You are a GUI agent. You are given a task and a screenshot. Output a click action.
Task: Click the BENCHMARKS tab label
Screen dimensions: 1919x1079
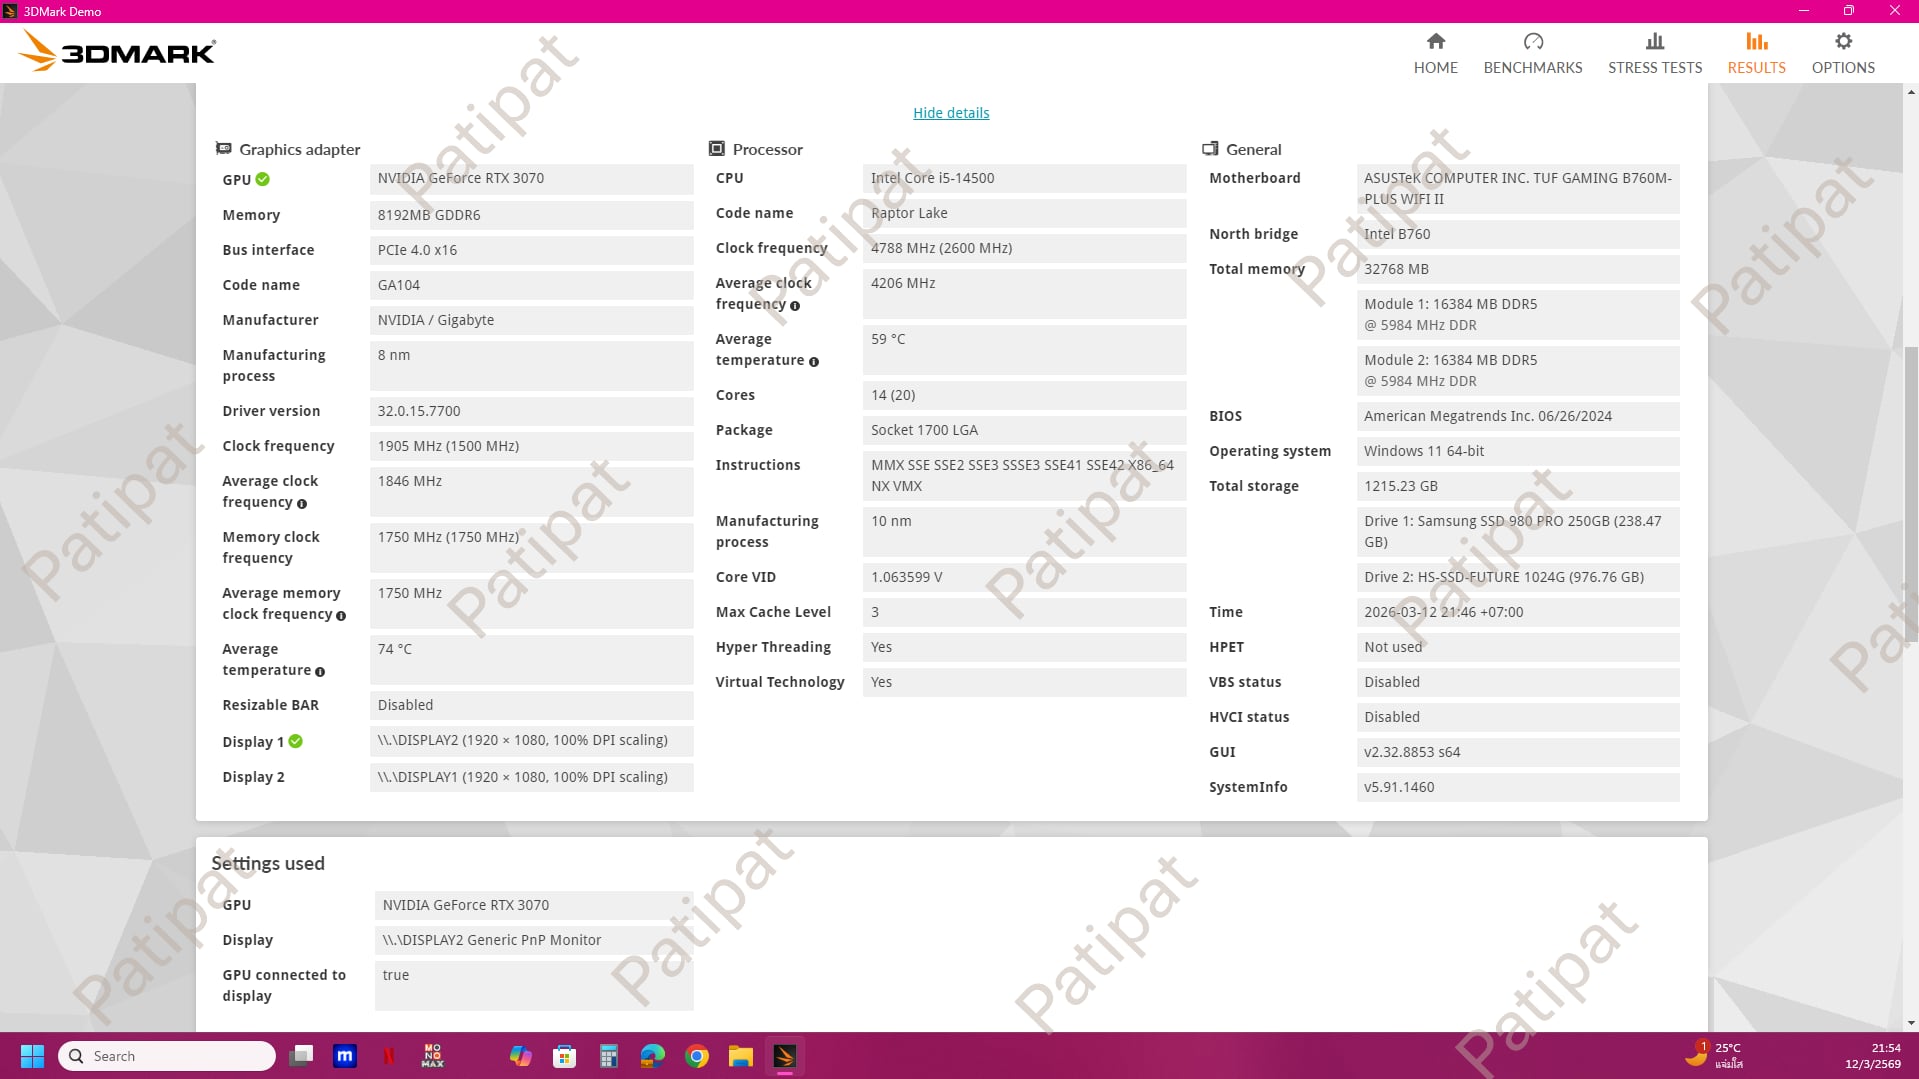tap(1532, 68)
